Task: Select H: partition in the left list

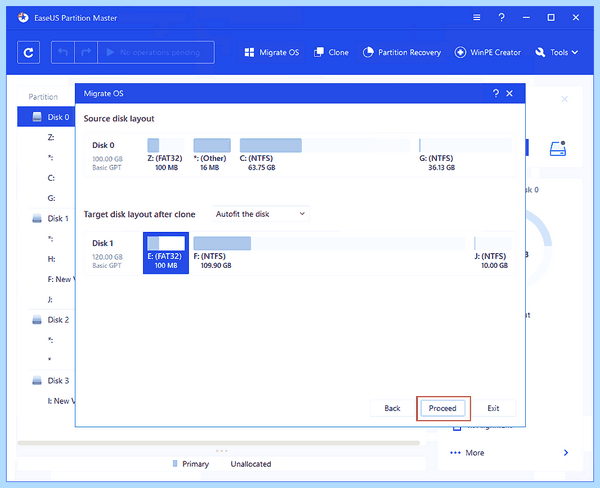Action: [x=51, y=259]
